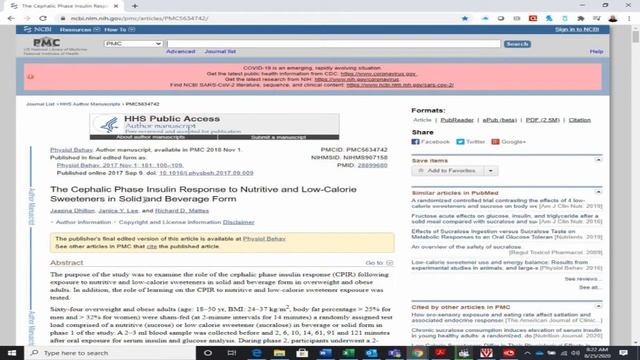This screenshot has width=640, height=360.
Task: Click Sign in to NCBI
Action: click(x=577, y=29)
